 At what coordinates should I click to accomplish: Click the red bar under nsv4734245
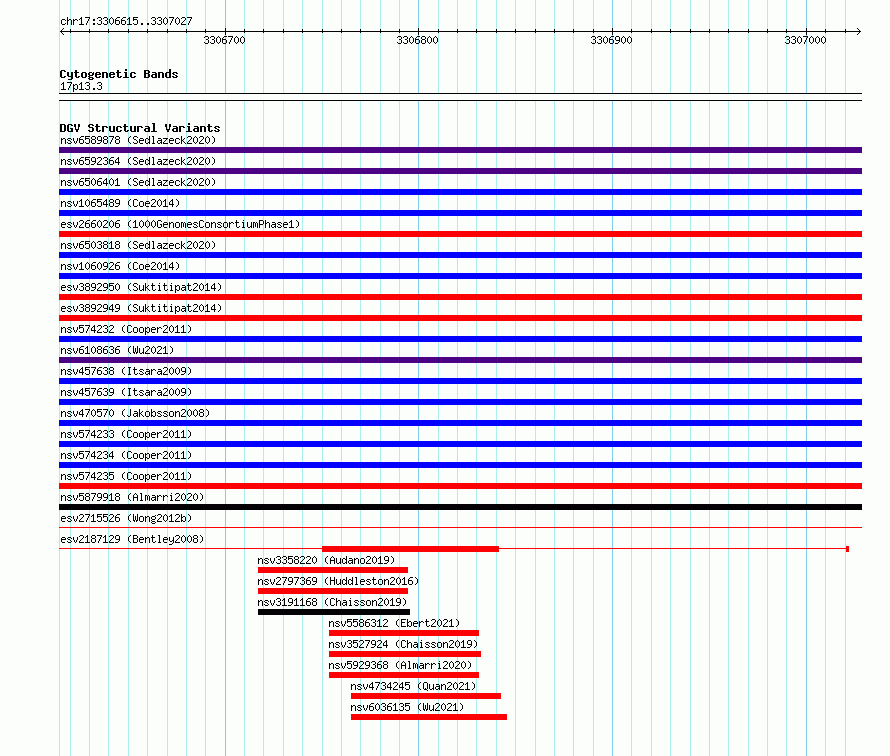[426, 696]
